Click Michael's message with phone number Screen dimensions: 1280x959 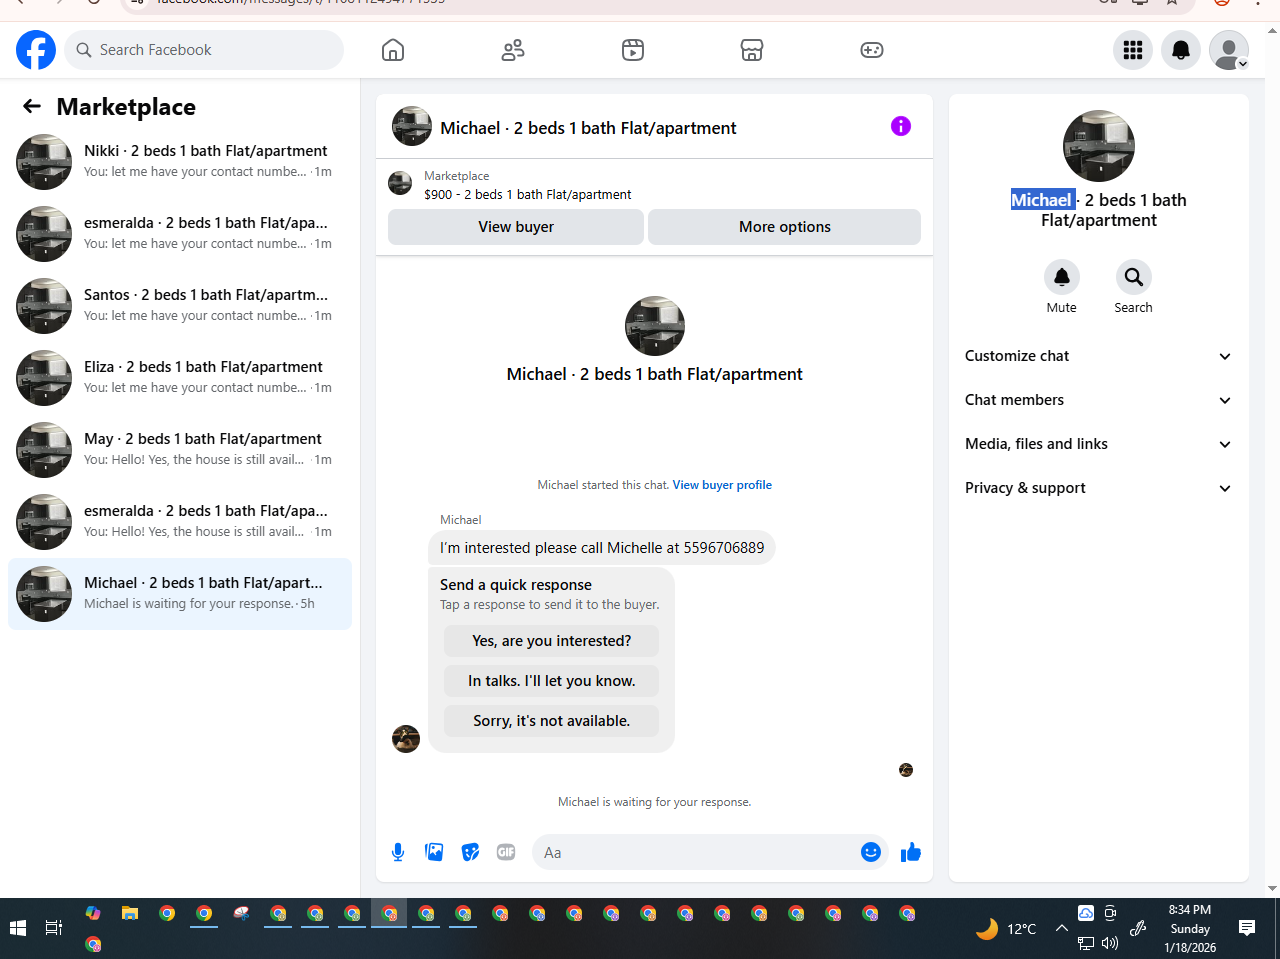[602, 548]
